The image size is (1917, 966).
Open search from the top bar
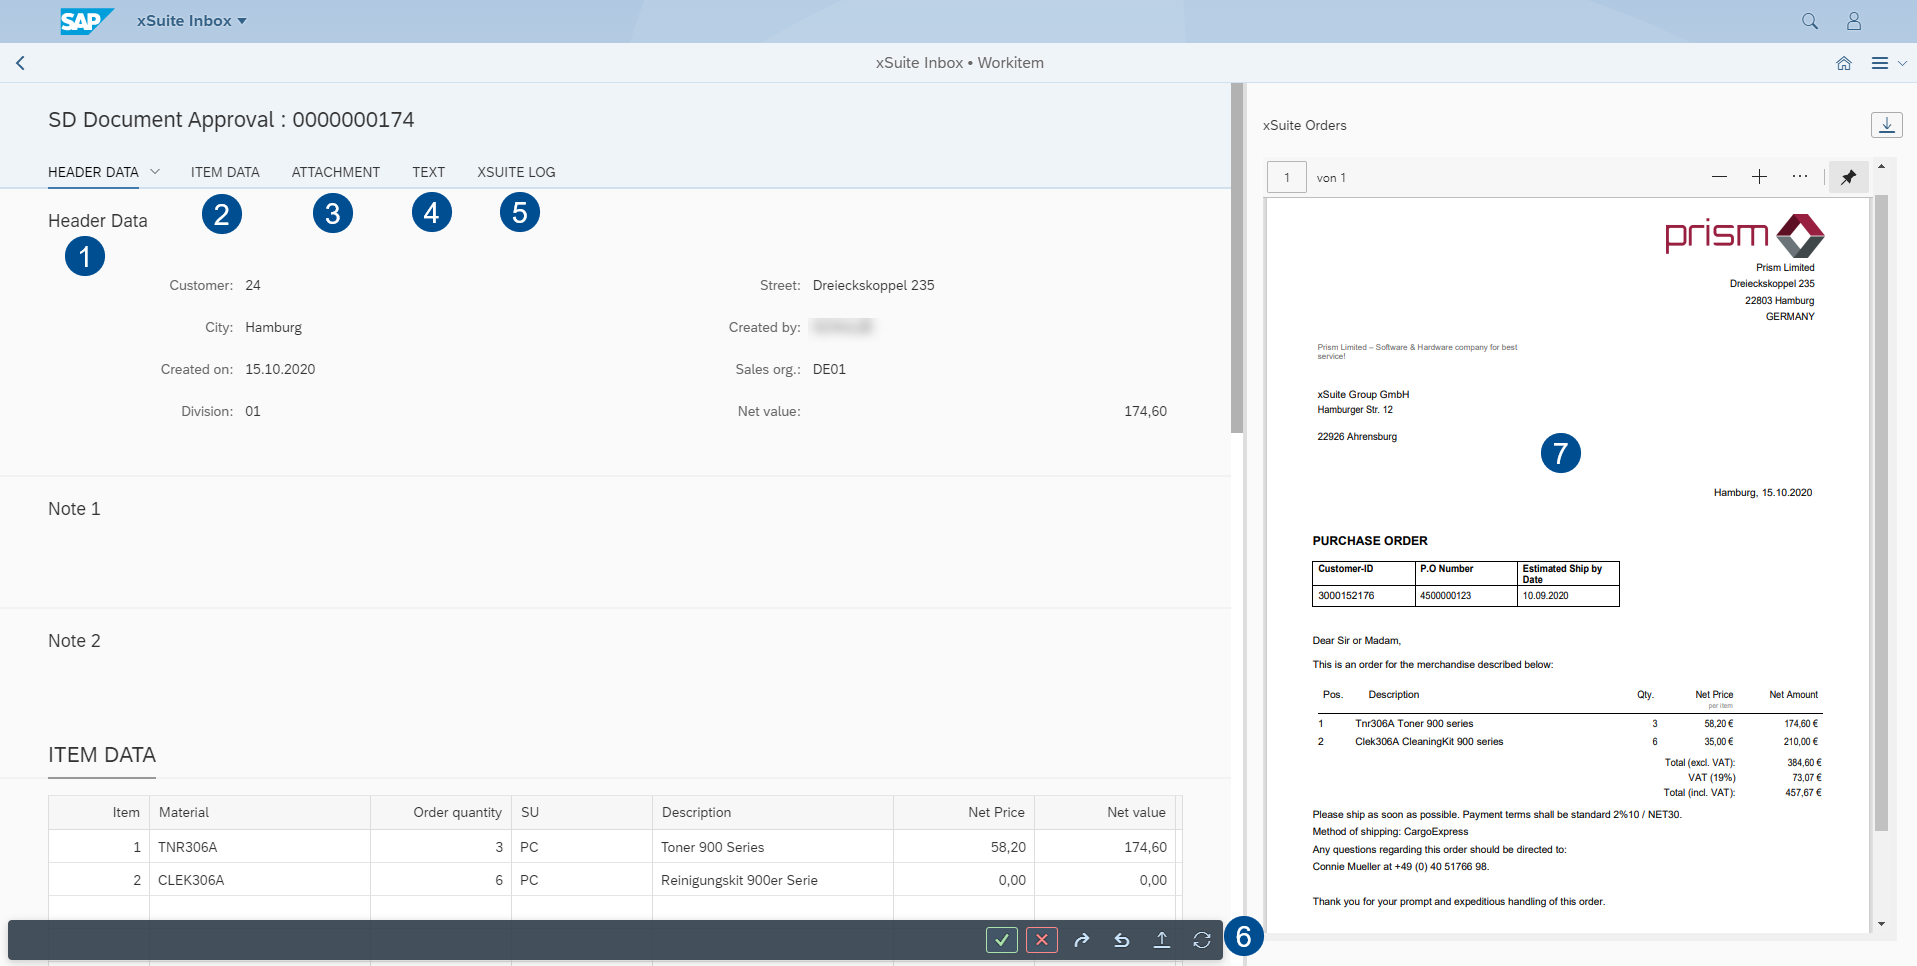[x=1808, y=20]
